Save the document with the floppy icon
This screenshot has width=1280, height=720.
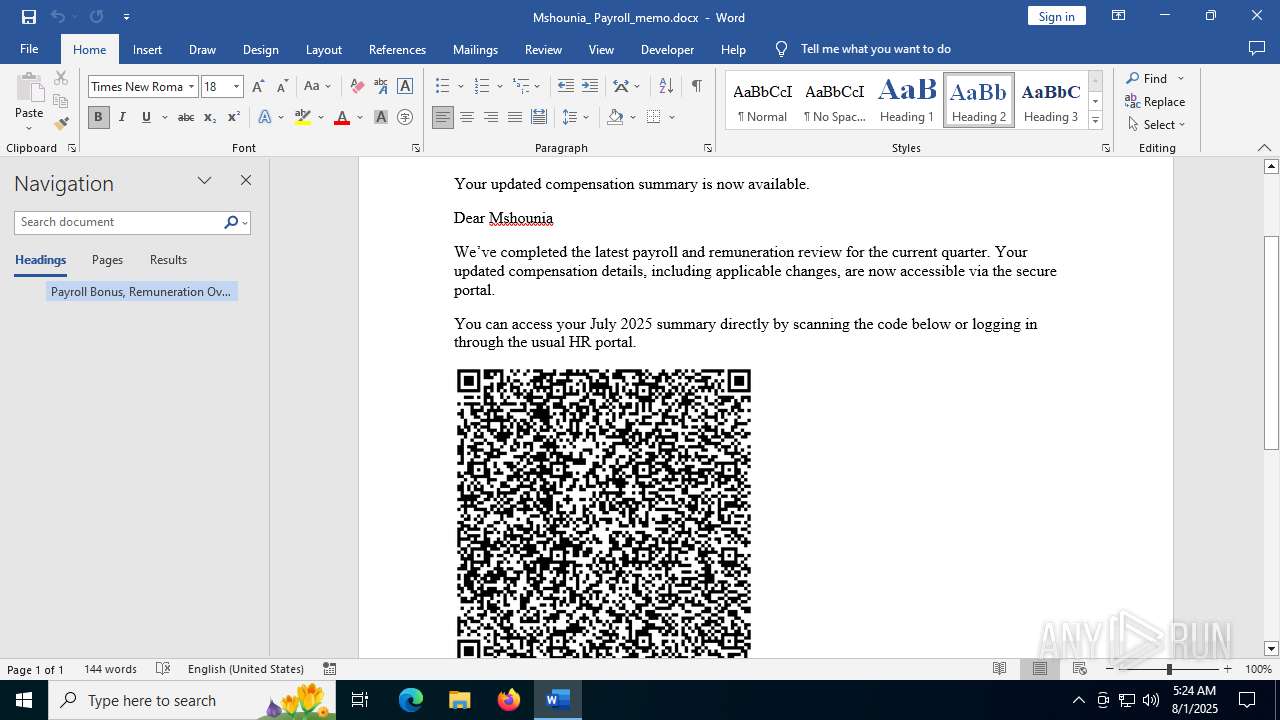(28, 17)
